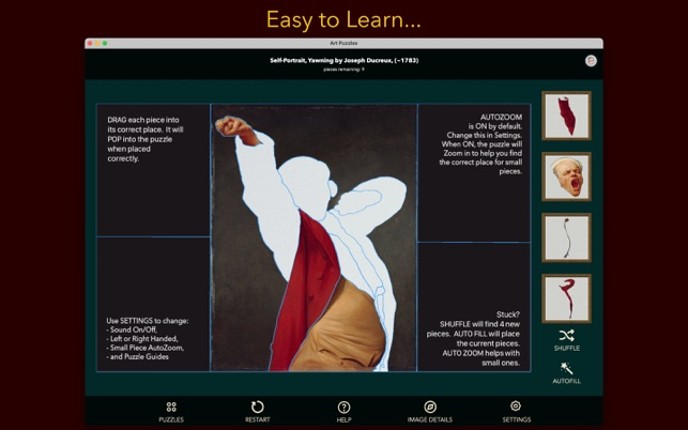
Task: Open the Help screen
Action: [344, 410]
